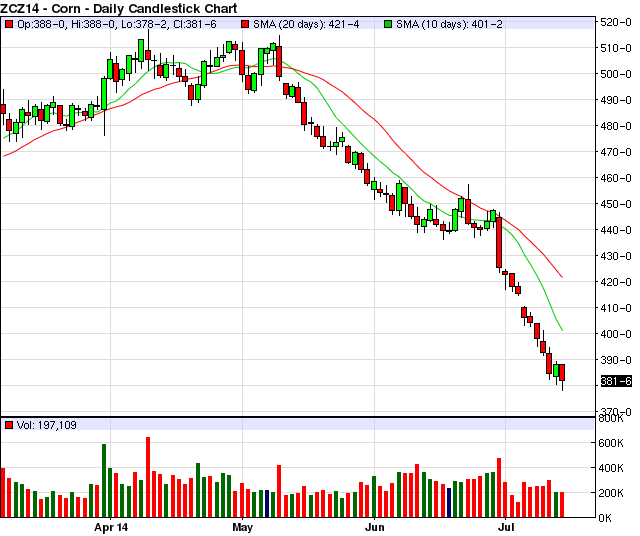Click the end of the red 20-day SMA line
The image size is (640, 536).
pyautogui.click(x=562, y=277)
